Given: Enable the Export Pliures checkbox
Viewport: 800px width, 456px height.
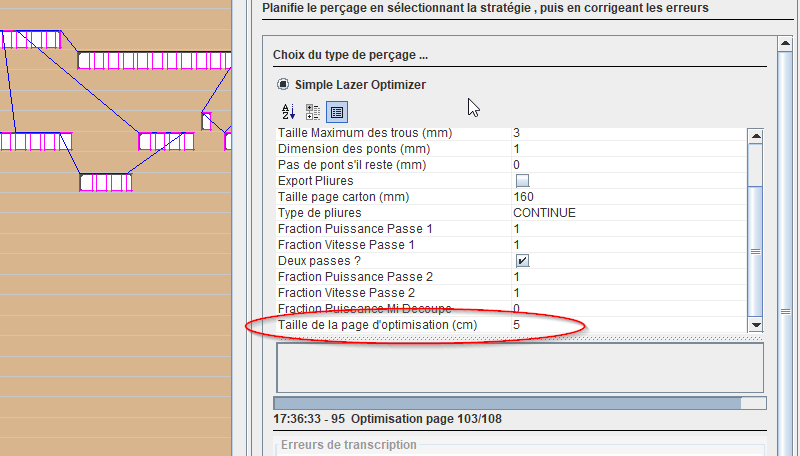Looking at the screenshot, I should 522,181.
